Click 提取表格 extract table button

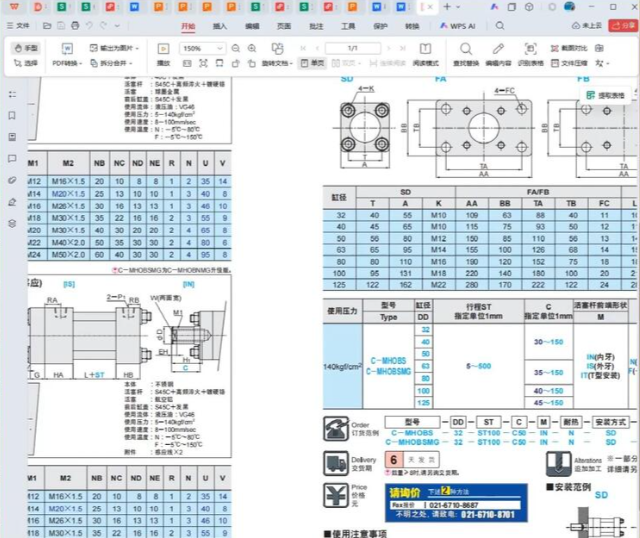pos(606,96)
